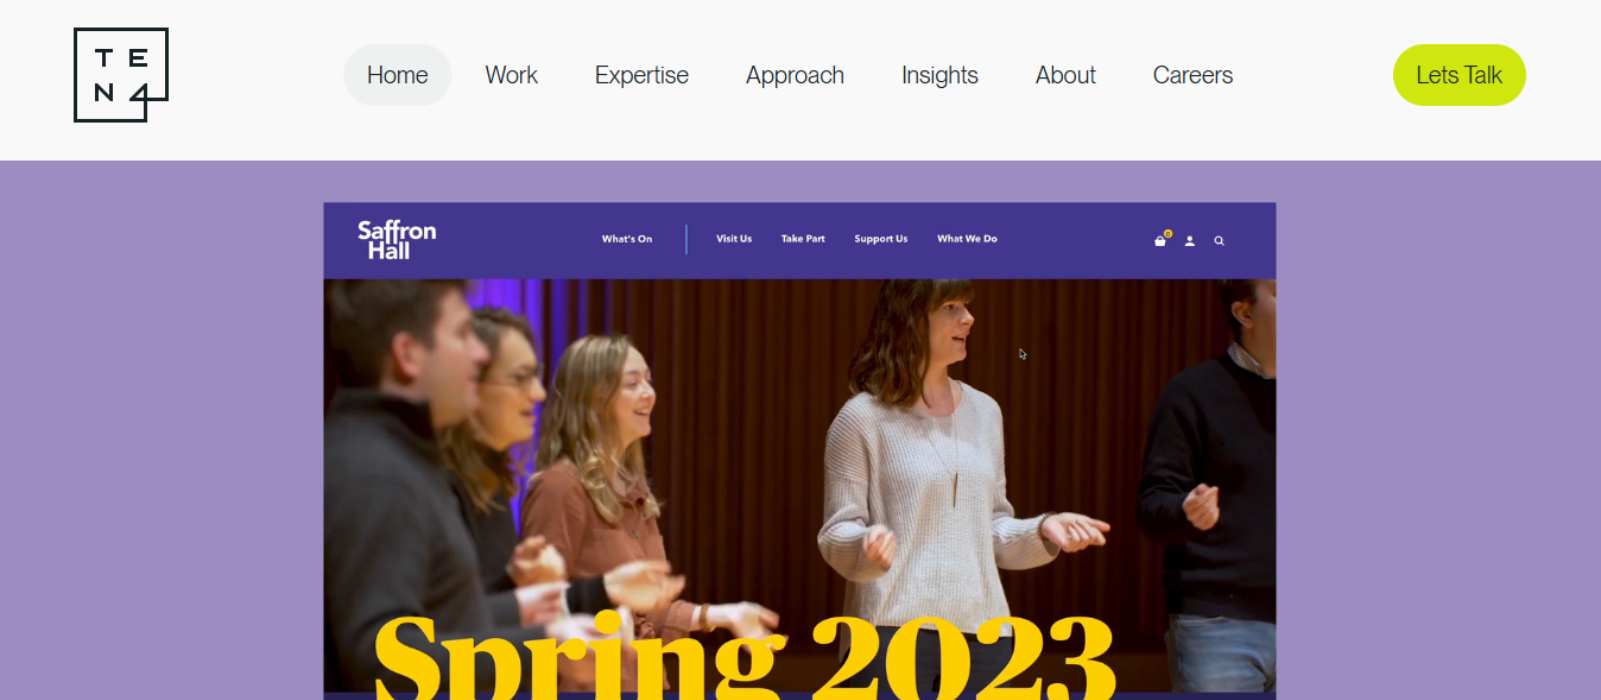
Task: Click the Saffron Hall logo
Action: (x=397, y=240)
